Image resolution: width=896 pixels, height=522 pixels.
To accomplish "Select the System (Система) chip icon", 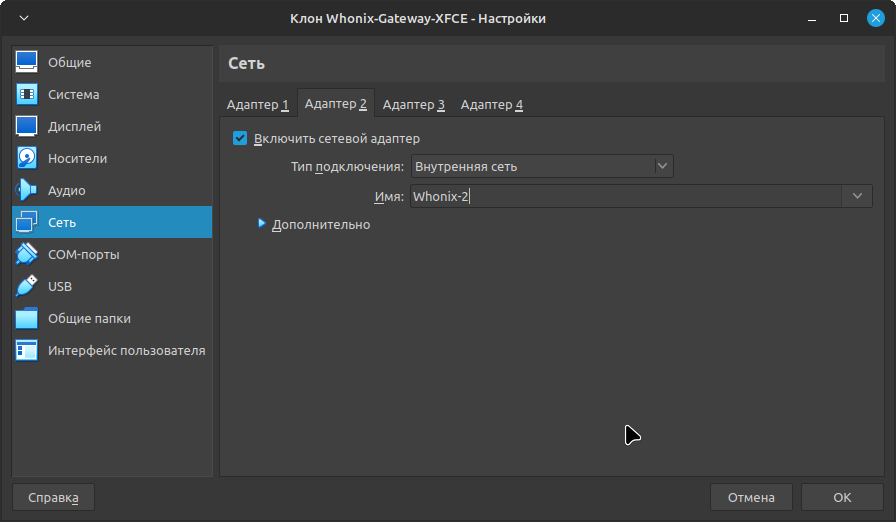I will pos(27,94).
